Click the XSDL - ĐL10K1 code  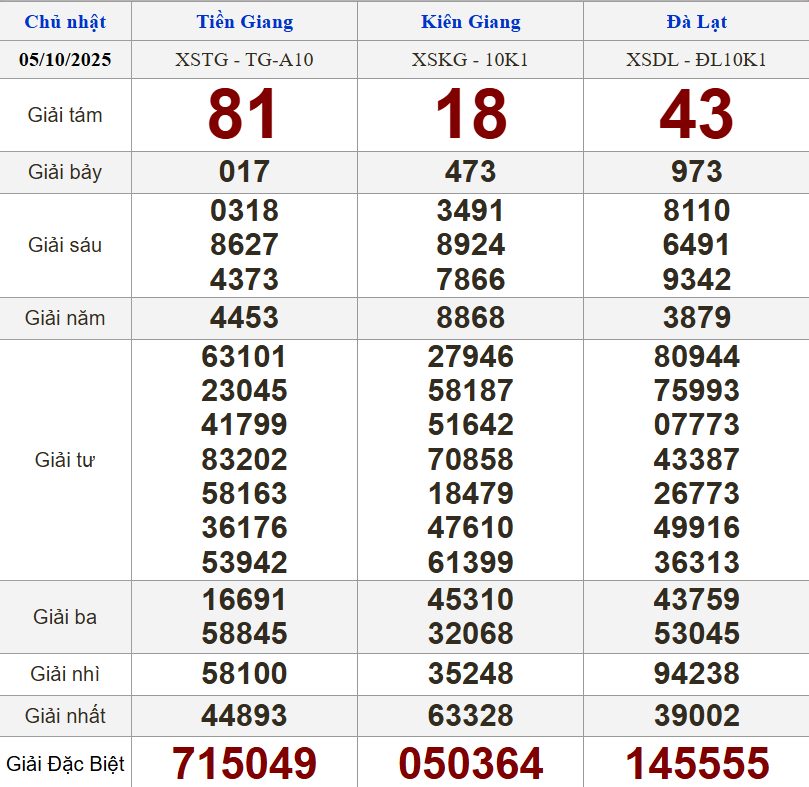tap(696, 60)
